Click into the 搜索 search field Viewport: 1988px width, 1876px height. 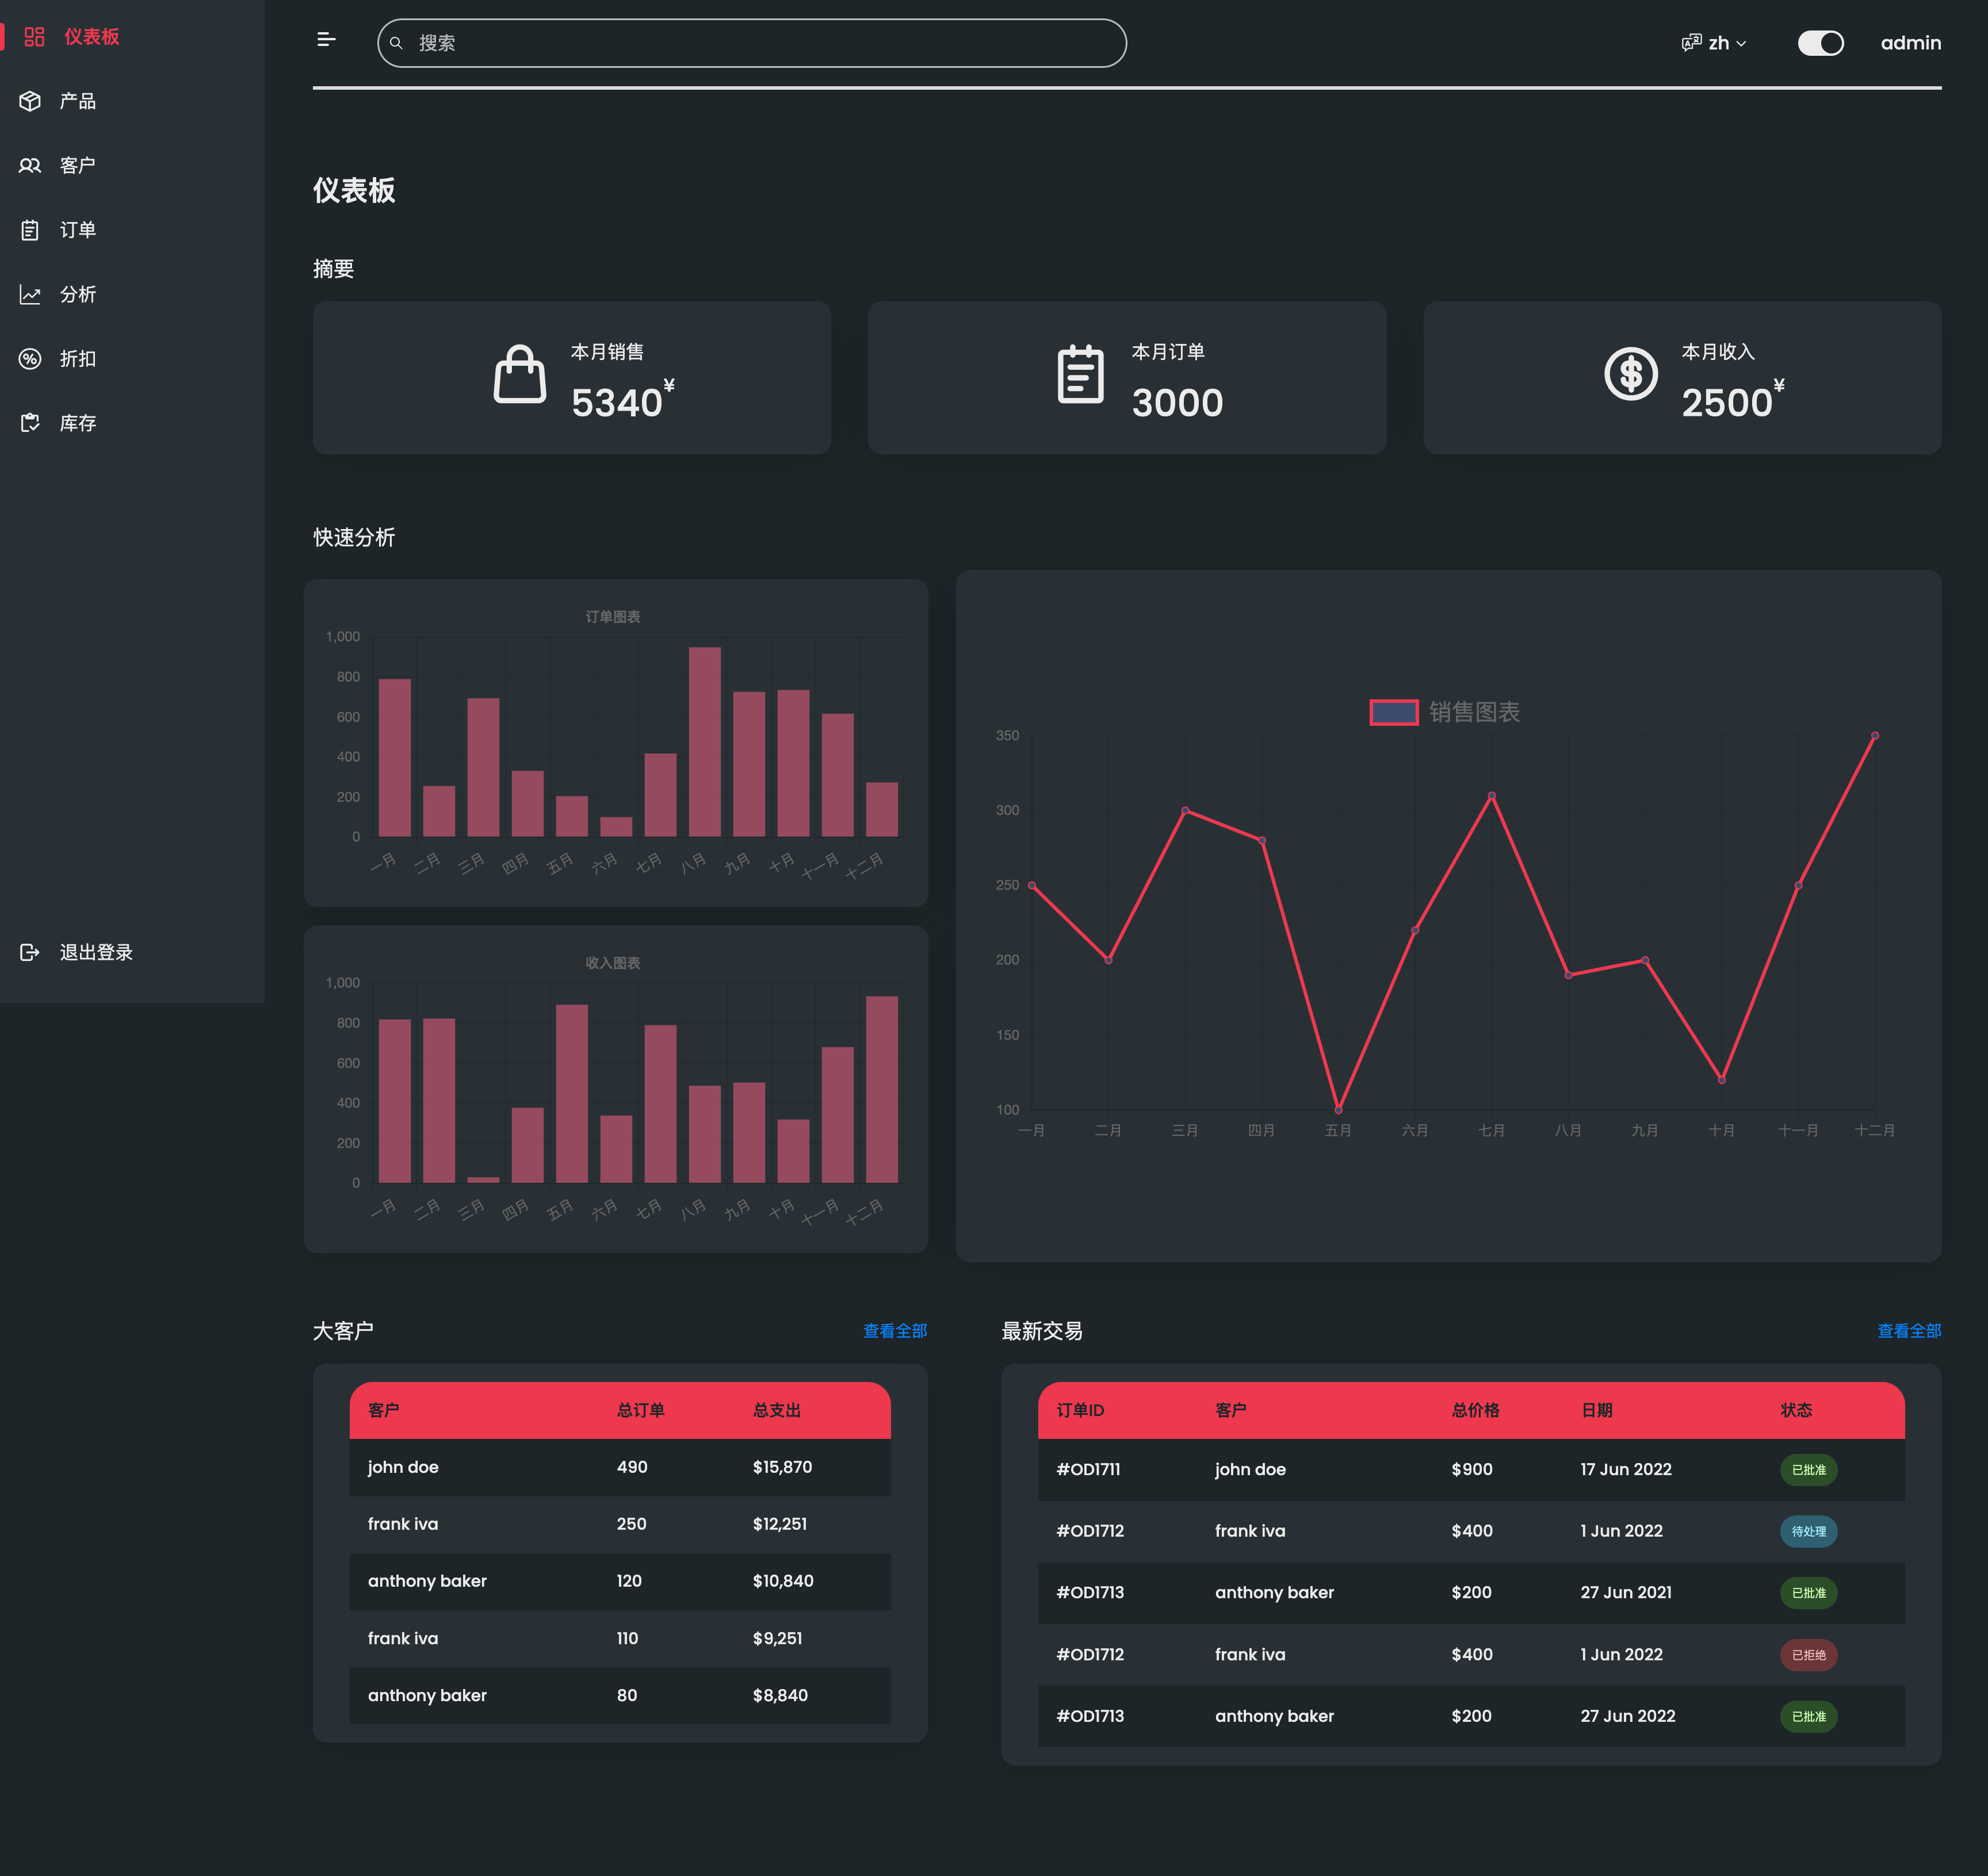(x=752, y=43)
